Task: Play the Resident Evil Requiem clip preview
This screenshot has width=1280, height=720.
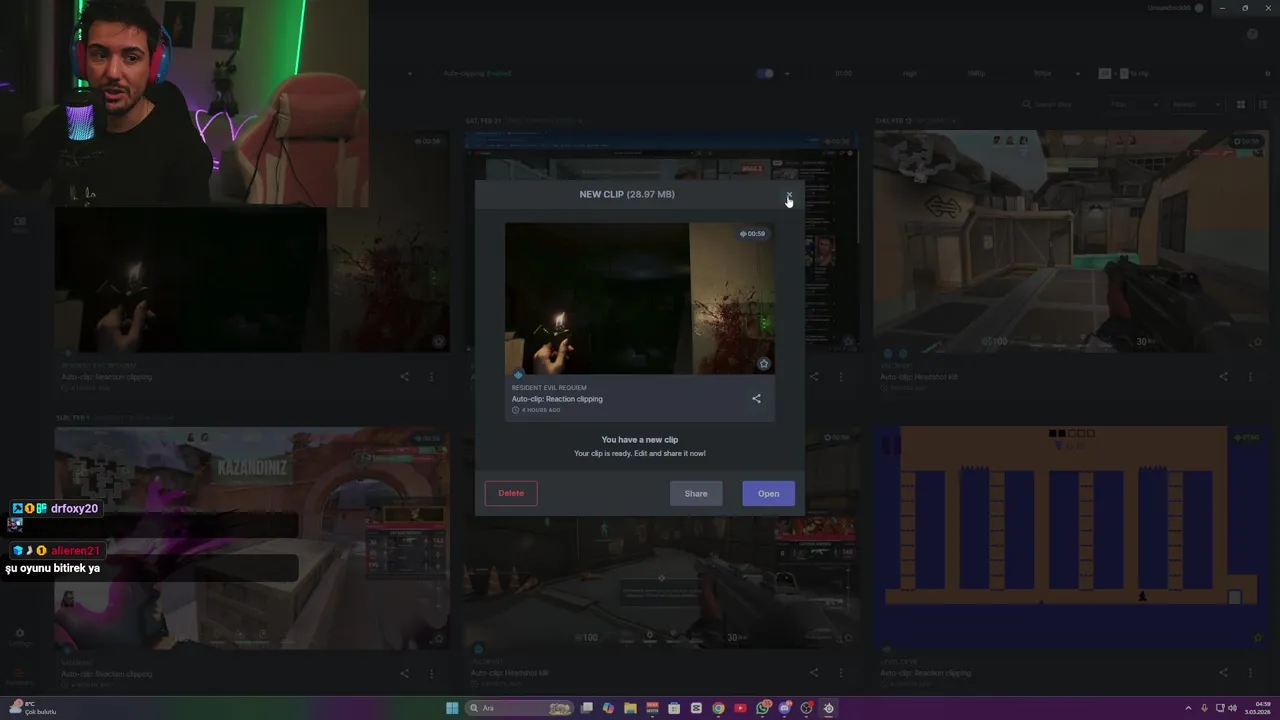Action: tap(639, 298)
